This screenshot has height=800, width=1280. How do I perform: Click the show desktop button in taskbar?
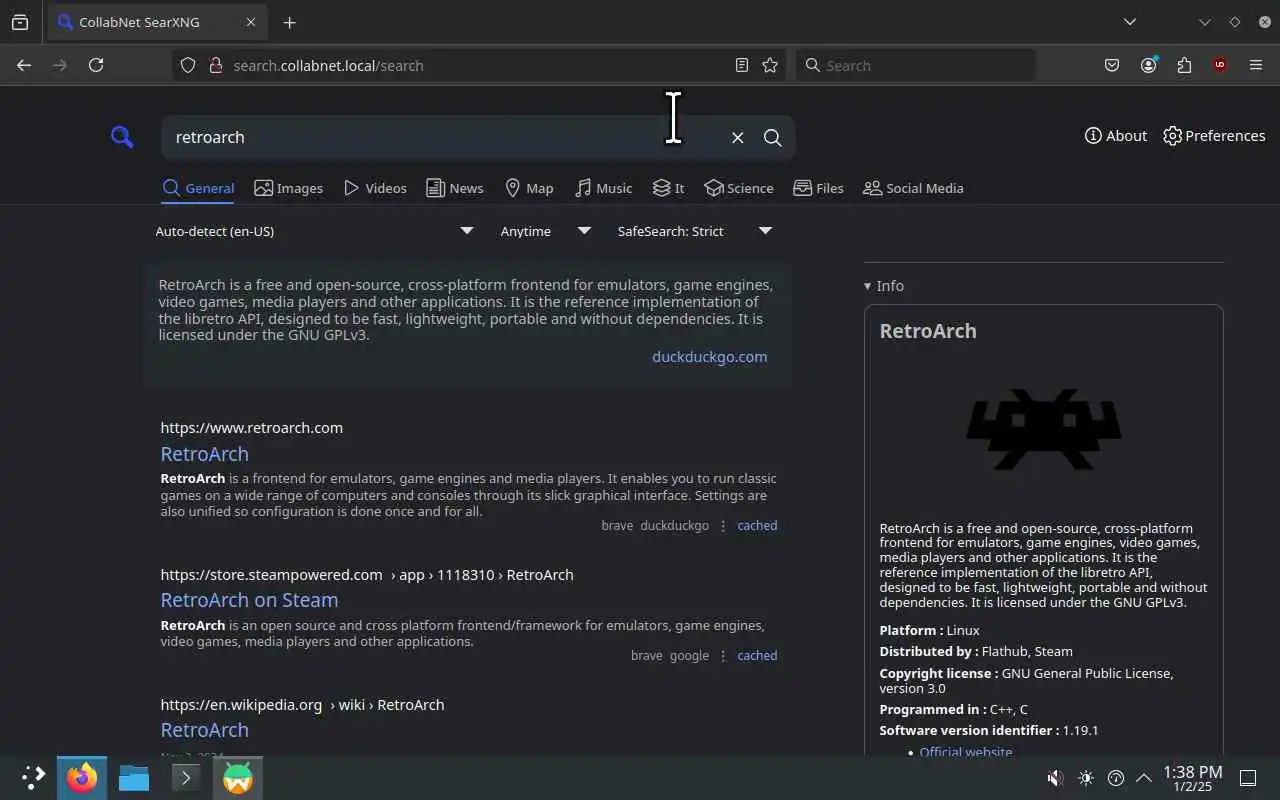coord(1248,777)
